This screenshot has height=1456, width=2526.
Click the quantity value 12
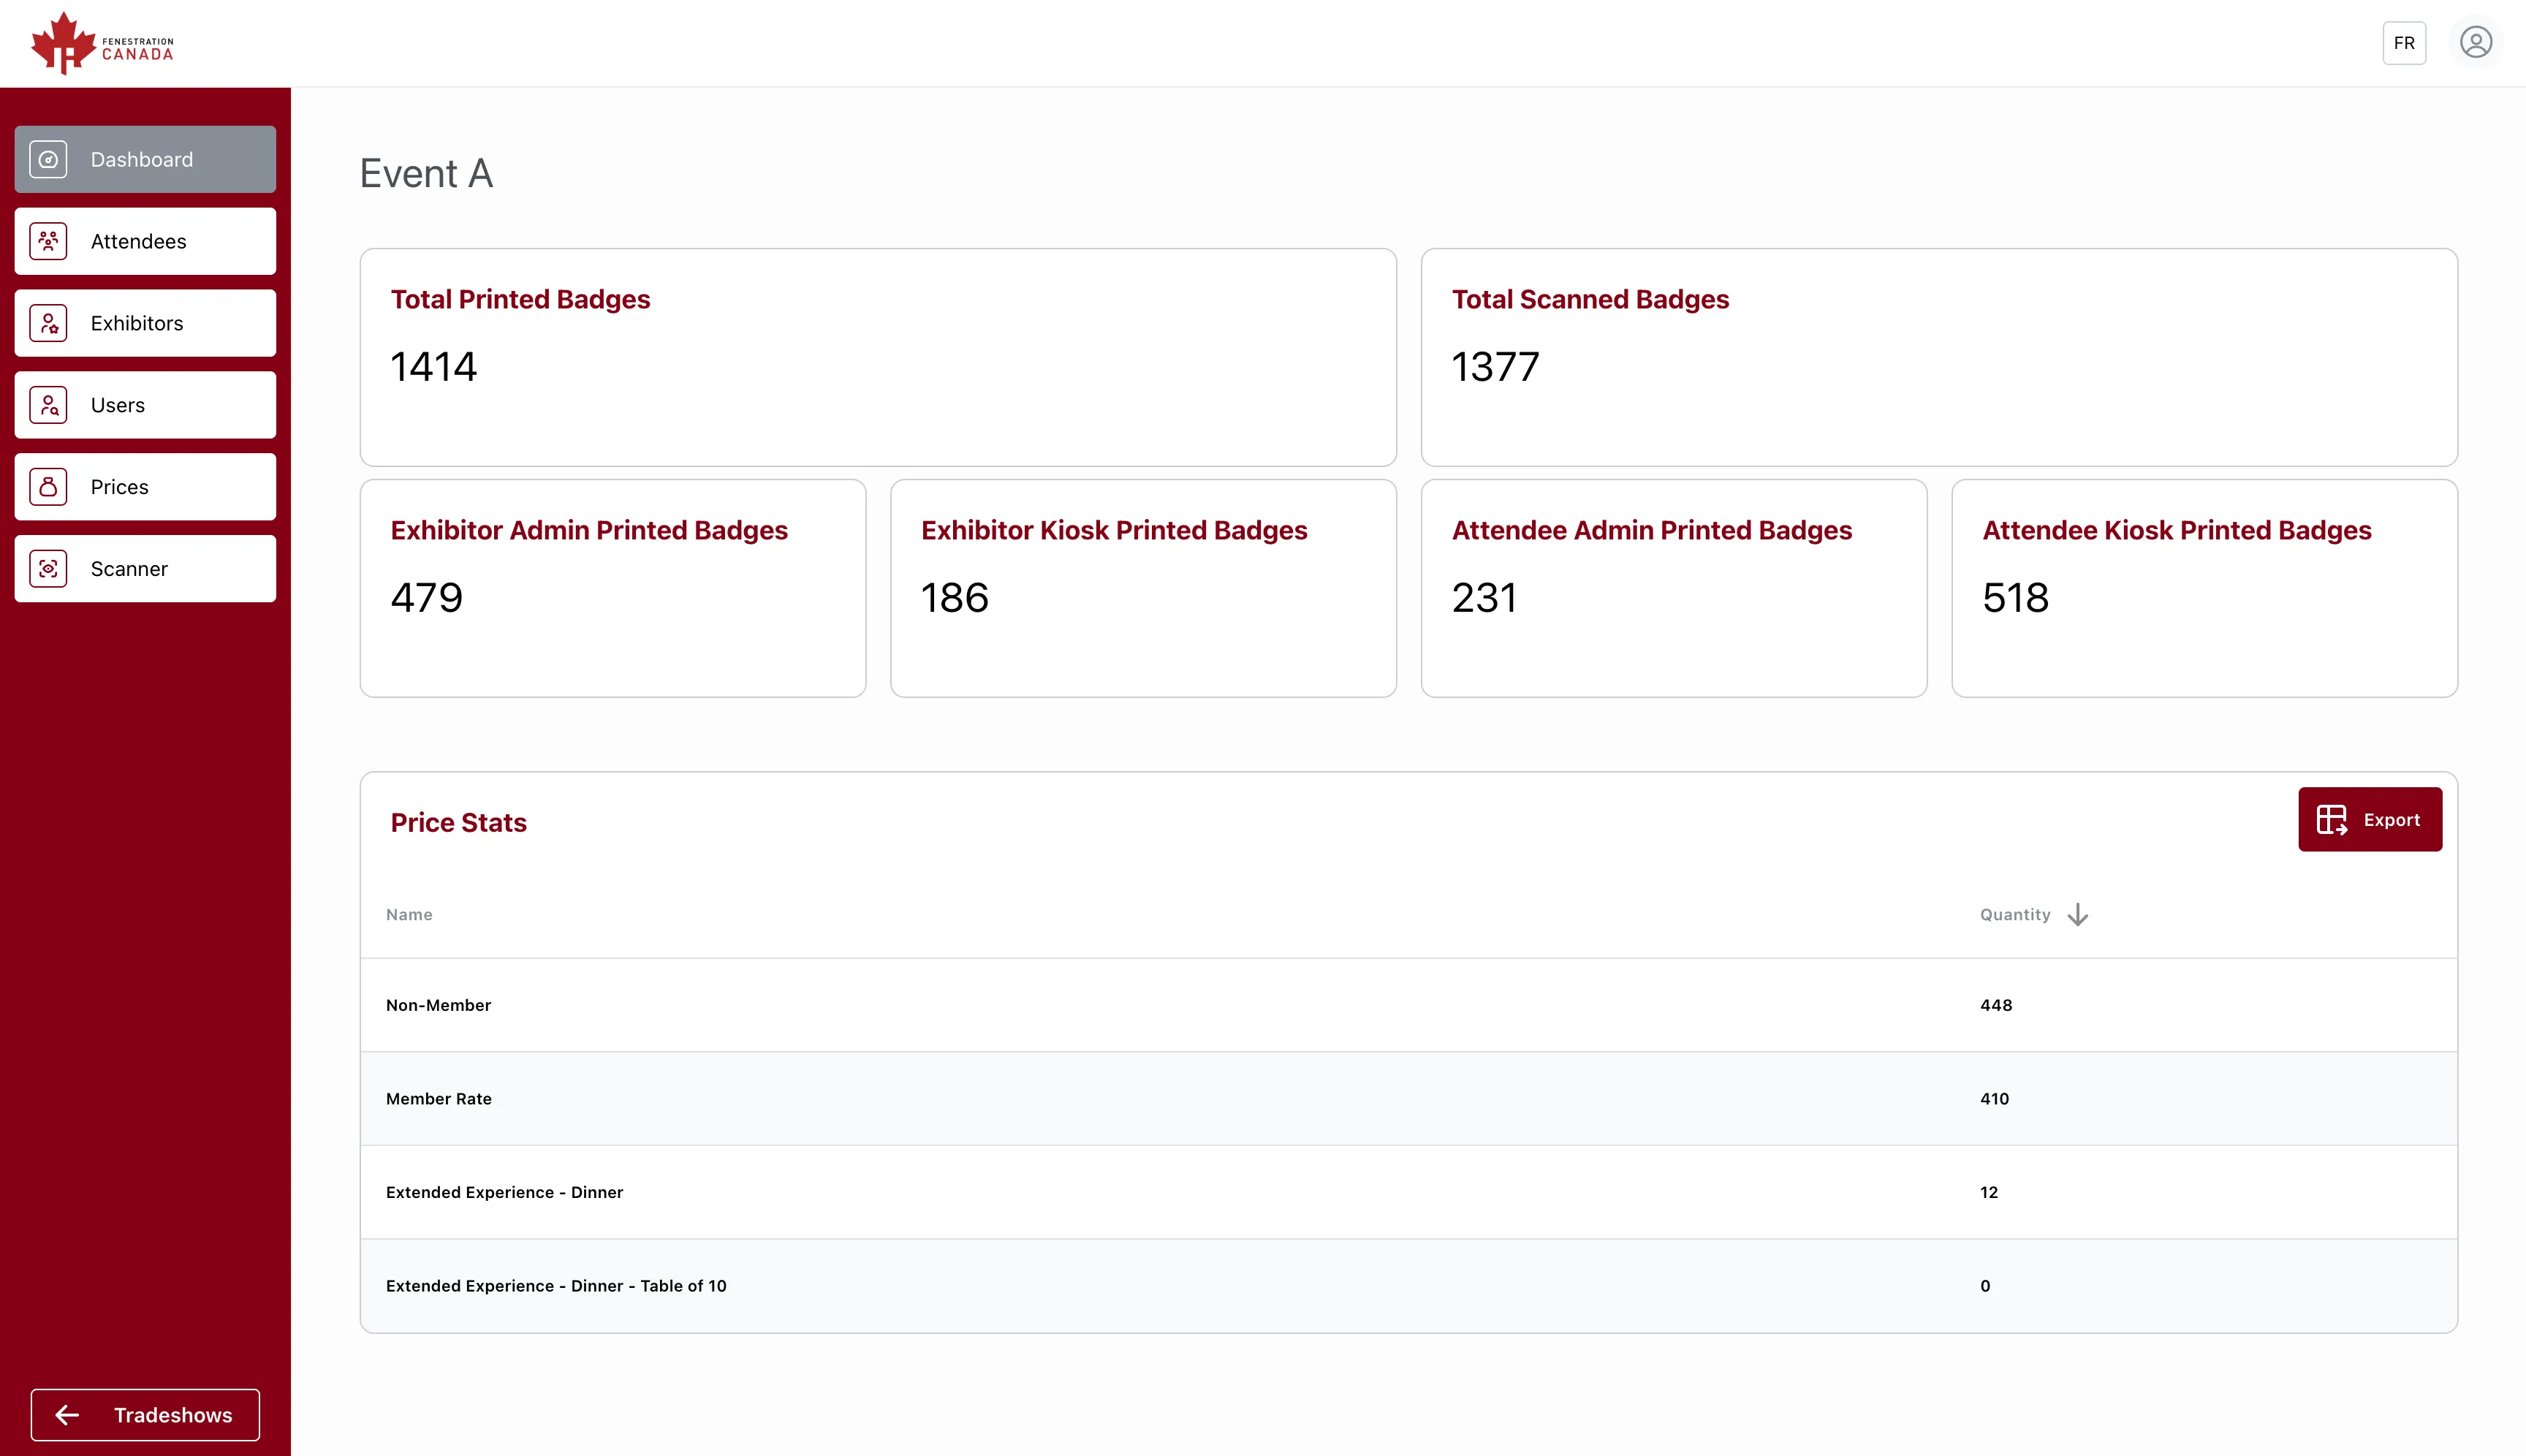pos(1989,1192)
